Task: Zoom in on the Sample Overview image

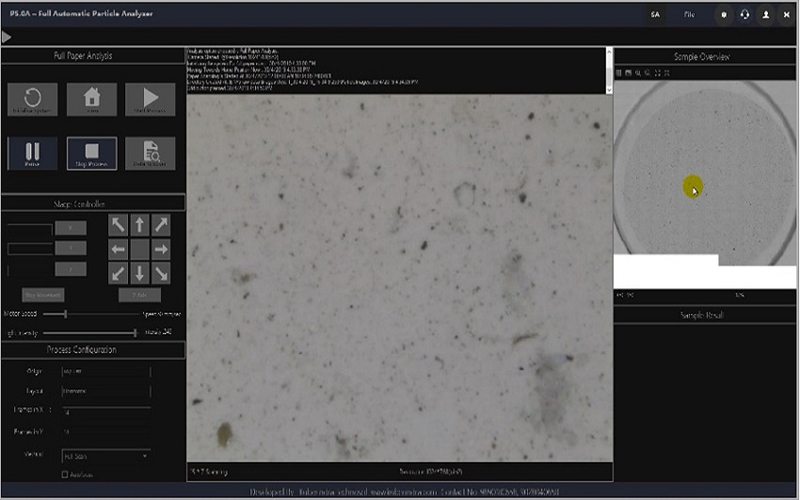Action: point(638,73)
